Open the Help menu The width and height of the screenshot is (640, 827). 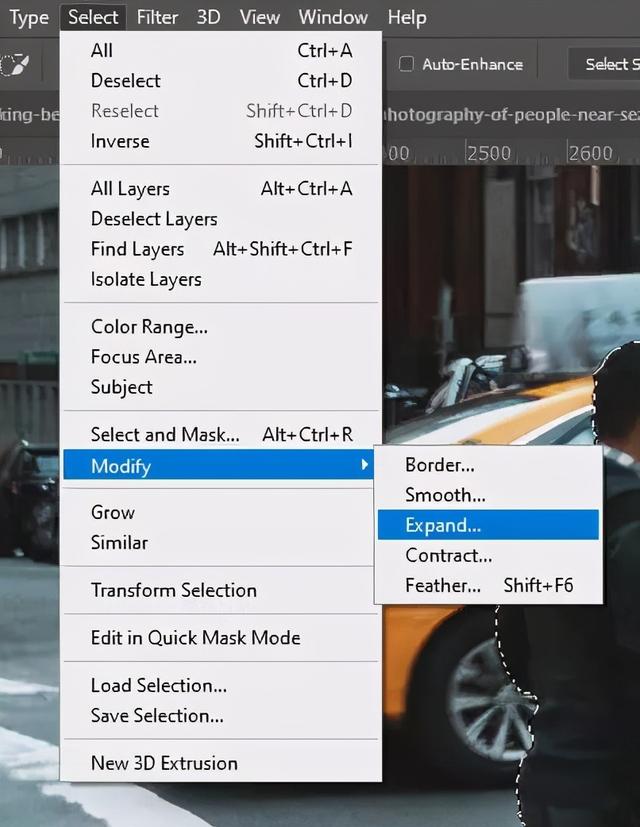407,17
